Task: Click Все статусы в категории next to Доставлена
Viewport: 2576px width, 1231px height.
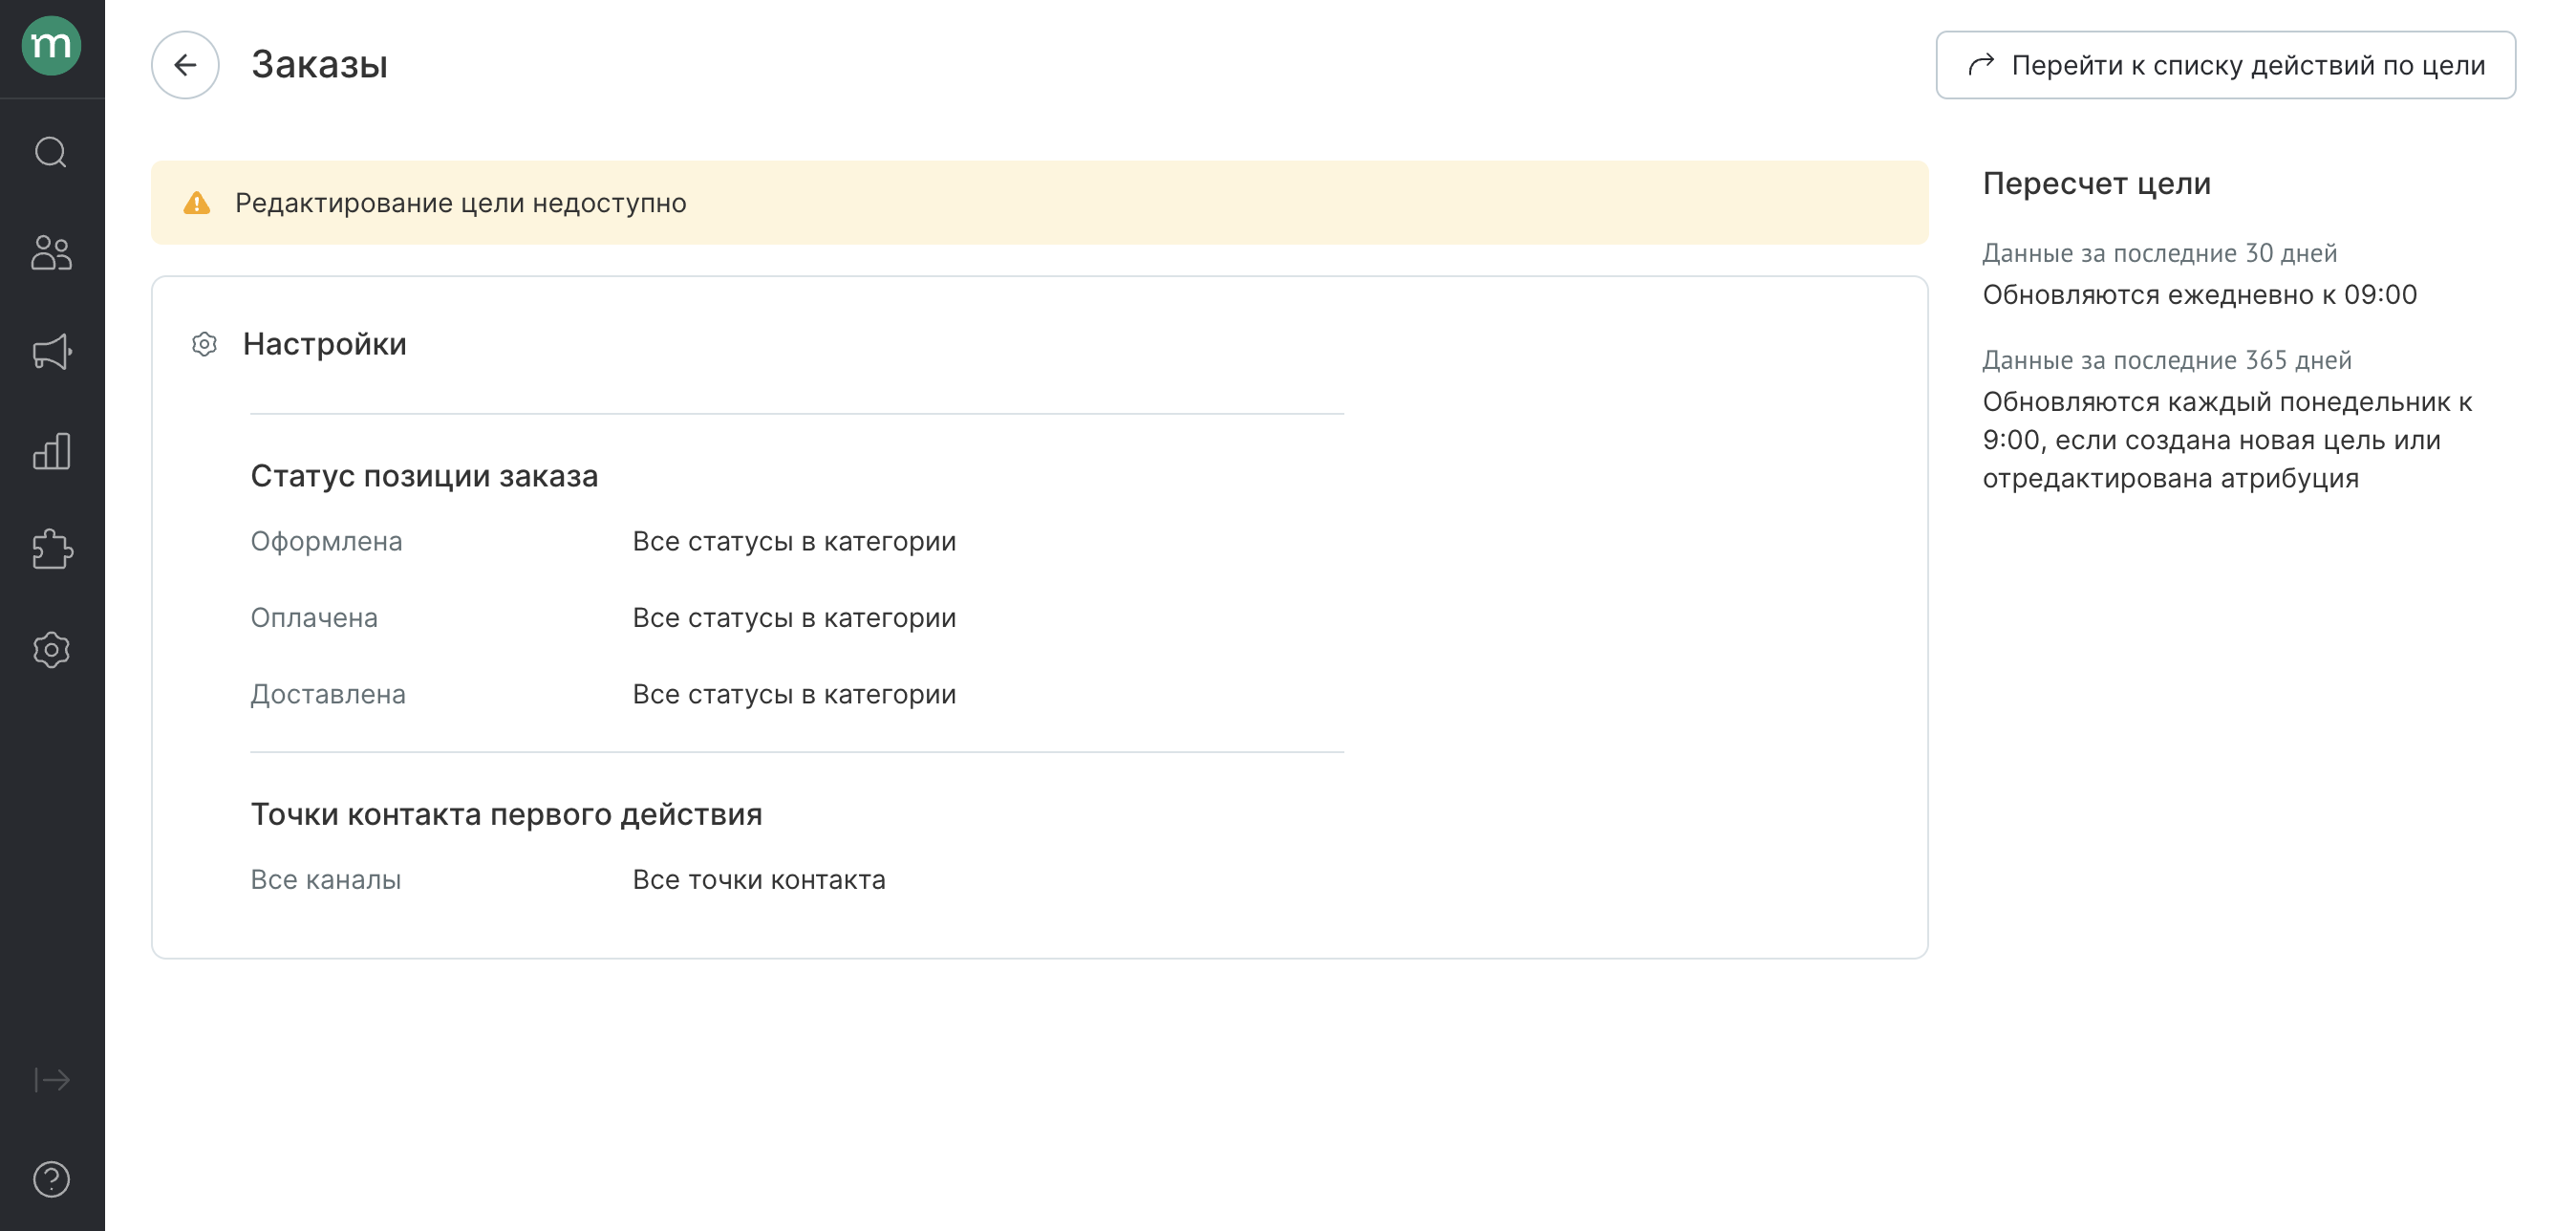Action: (794, 694)
